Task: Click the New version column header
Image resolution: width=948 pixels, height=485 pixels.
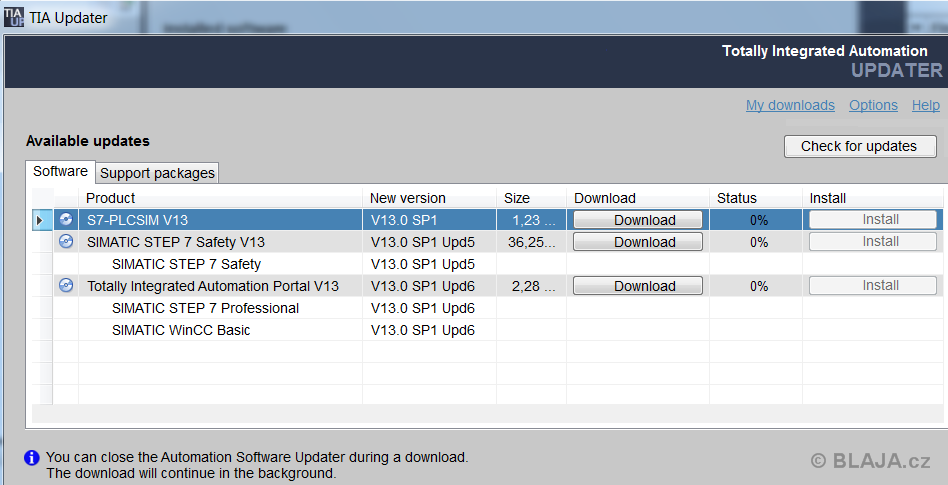Action: click(x=429, y=198)
